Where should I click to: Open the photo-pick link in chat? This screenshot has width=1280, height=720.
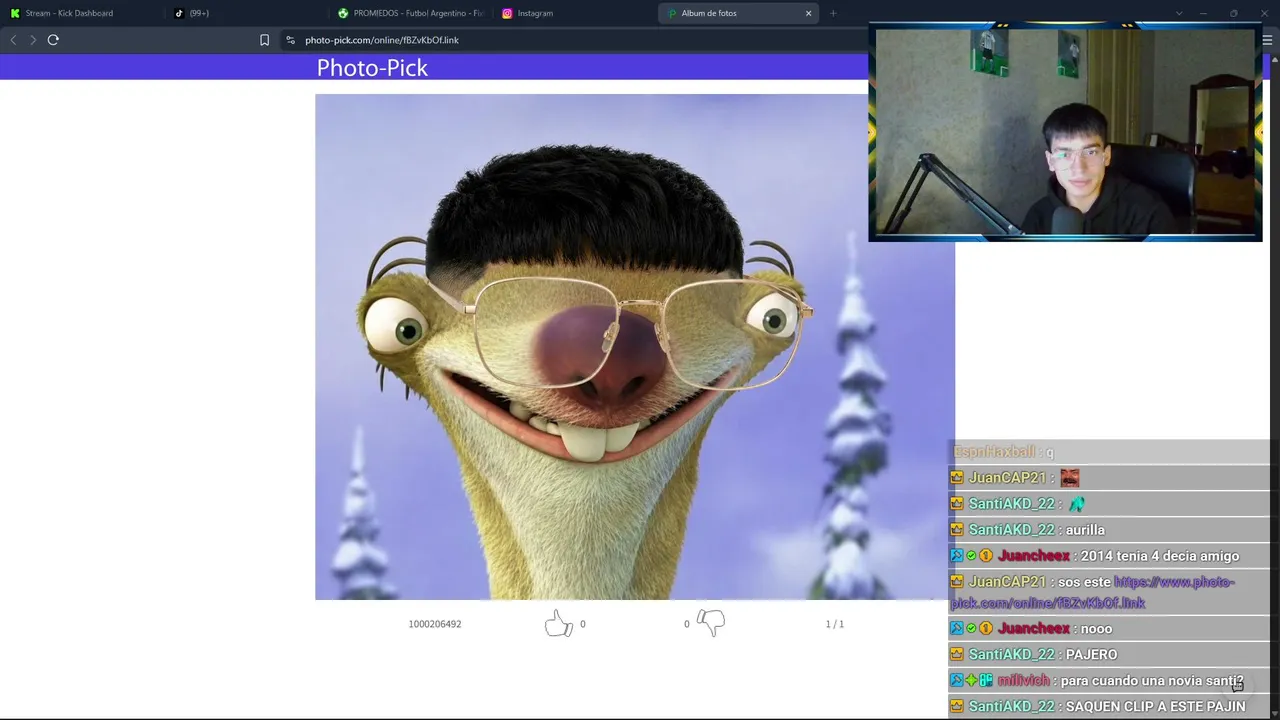(x=1092, y=593)
